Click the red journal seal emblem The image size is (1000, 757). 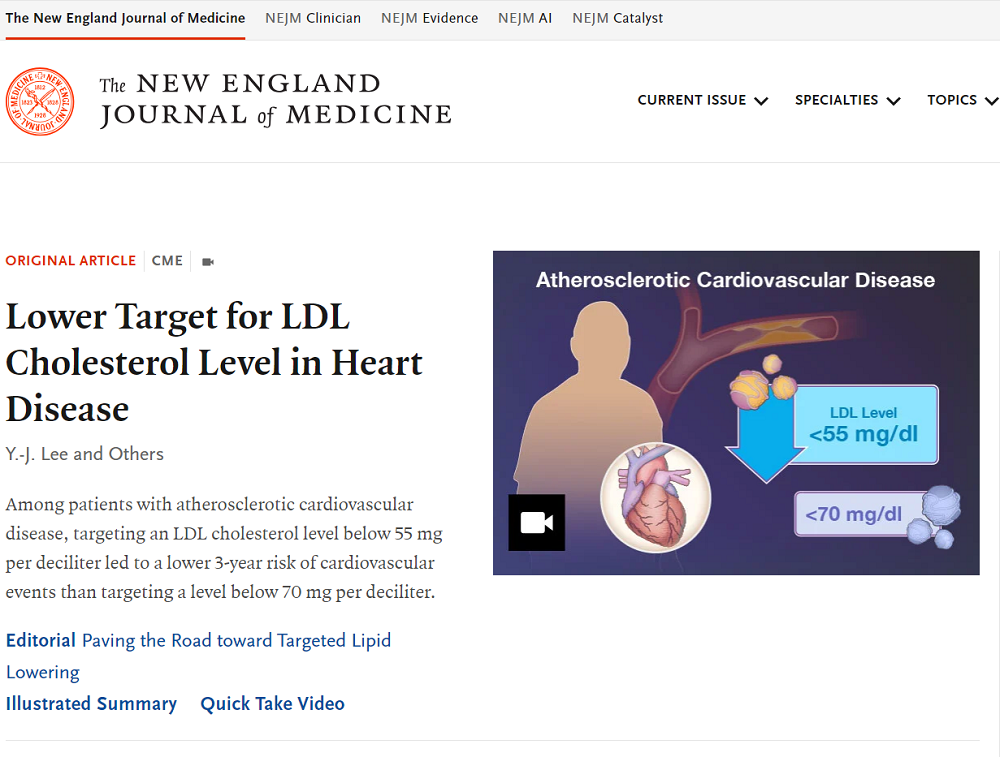(x=40, y=101)
